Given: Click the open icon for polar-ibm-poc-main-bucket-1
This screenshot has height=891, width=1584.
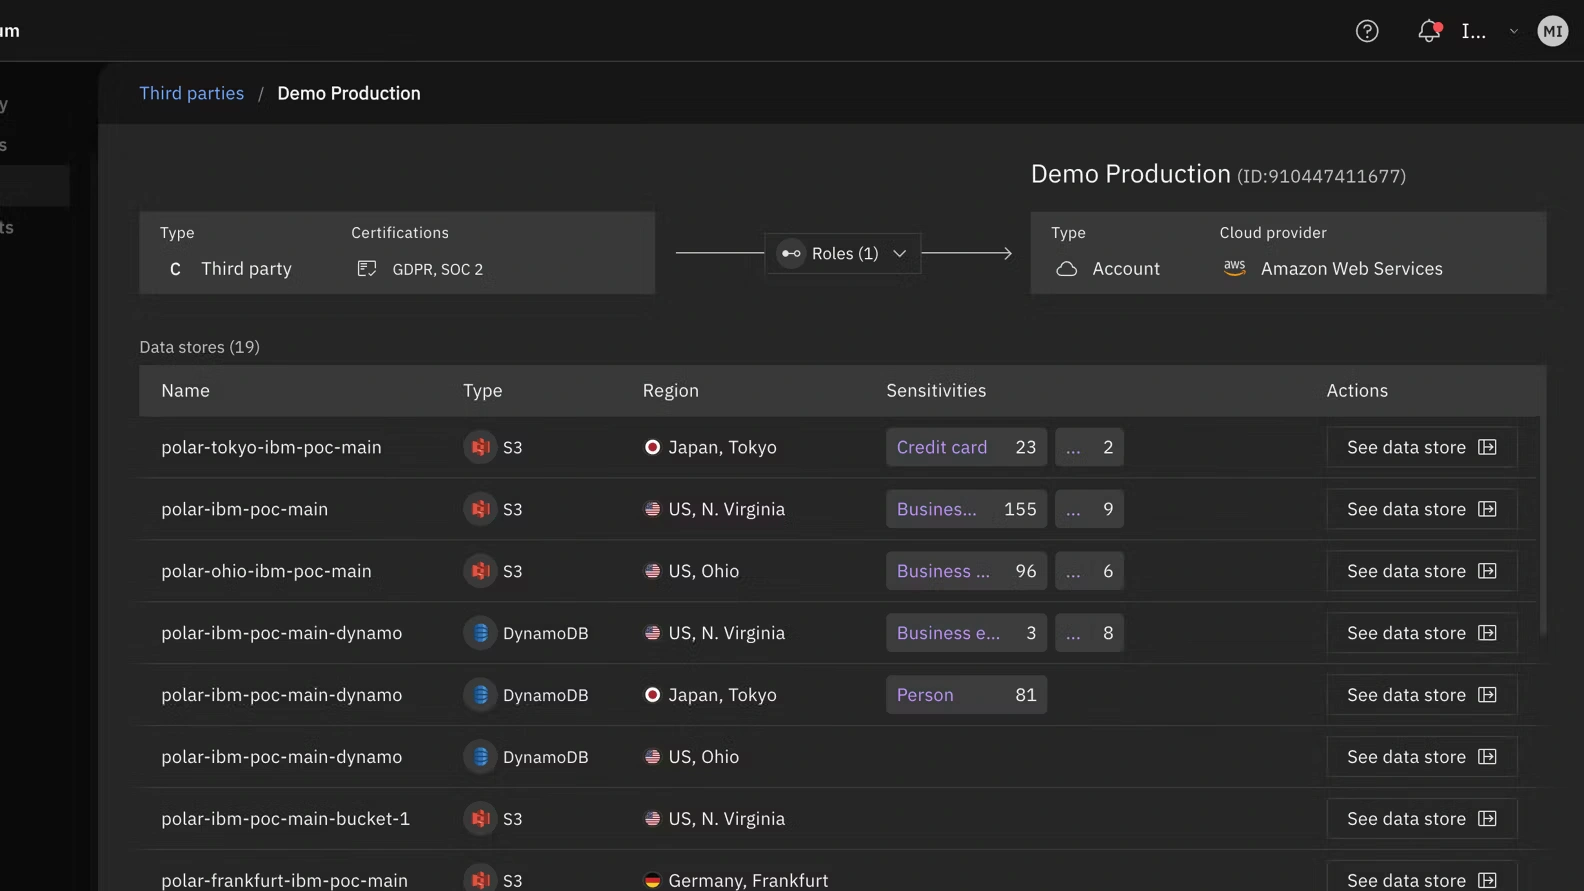Looking at the screenshot, I should 1488,819.
